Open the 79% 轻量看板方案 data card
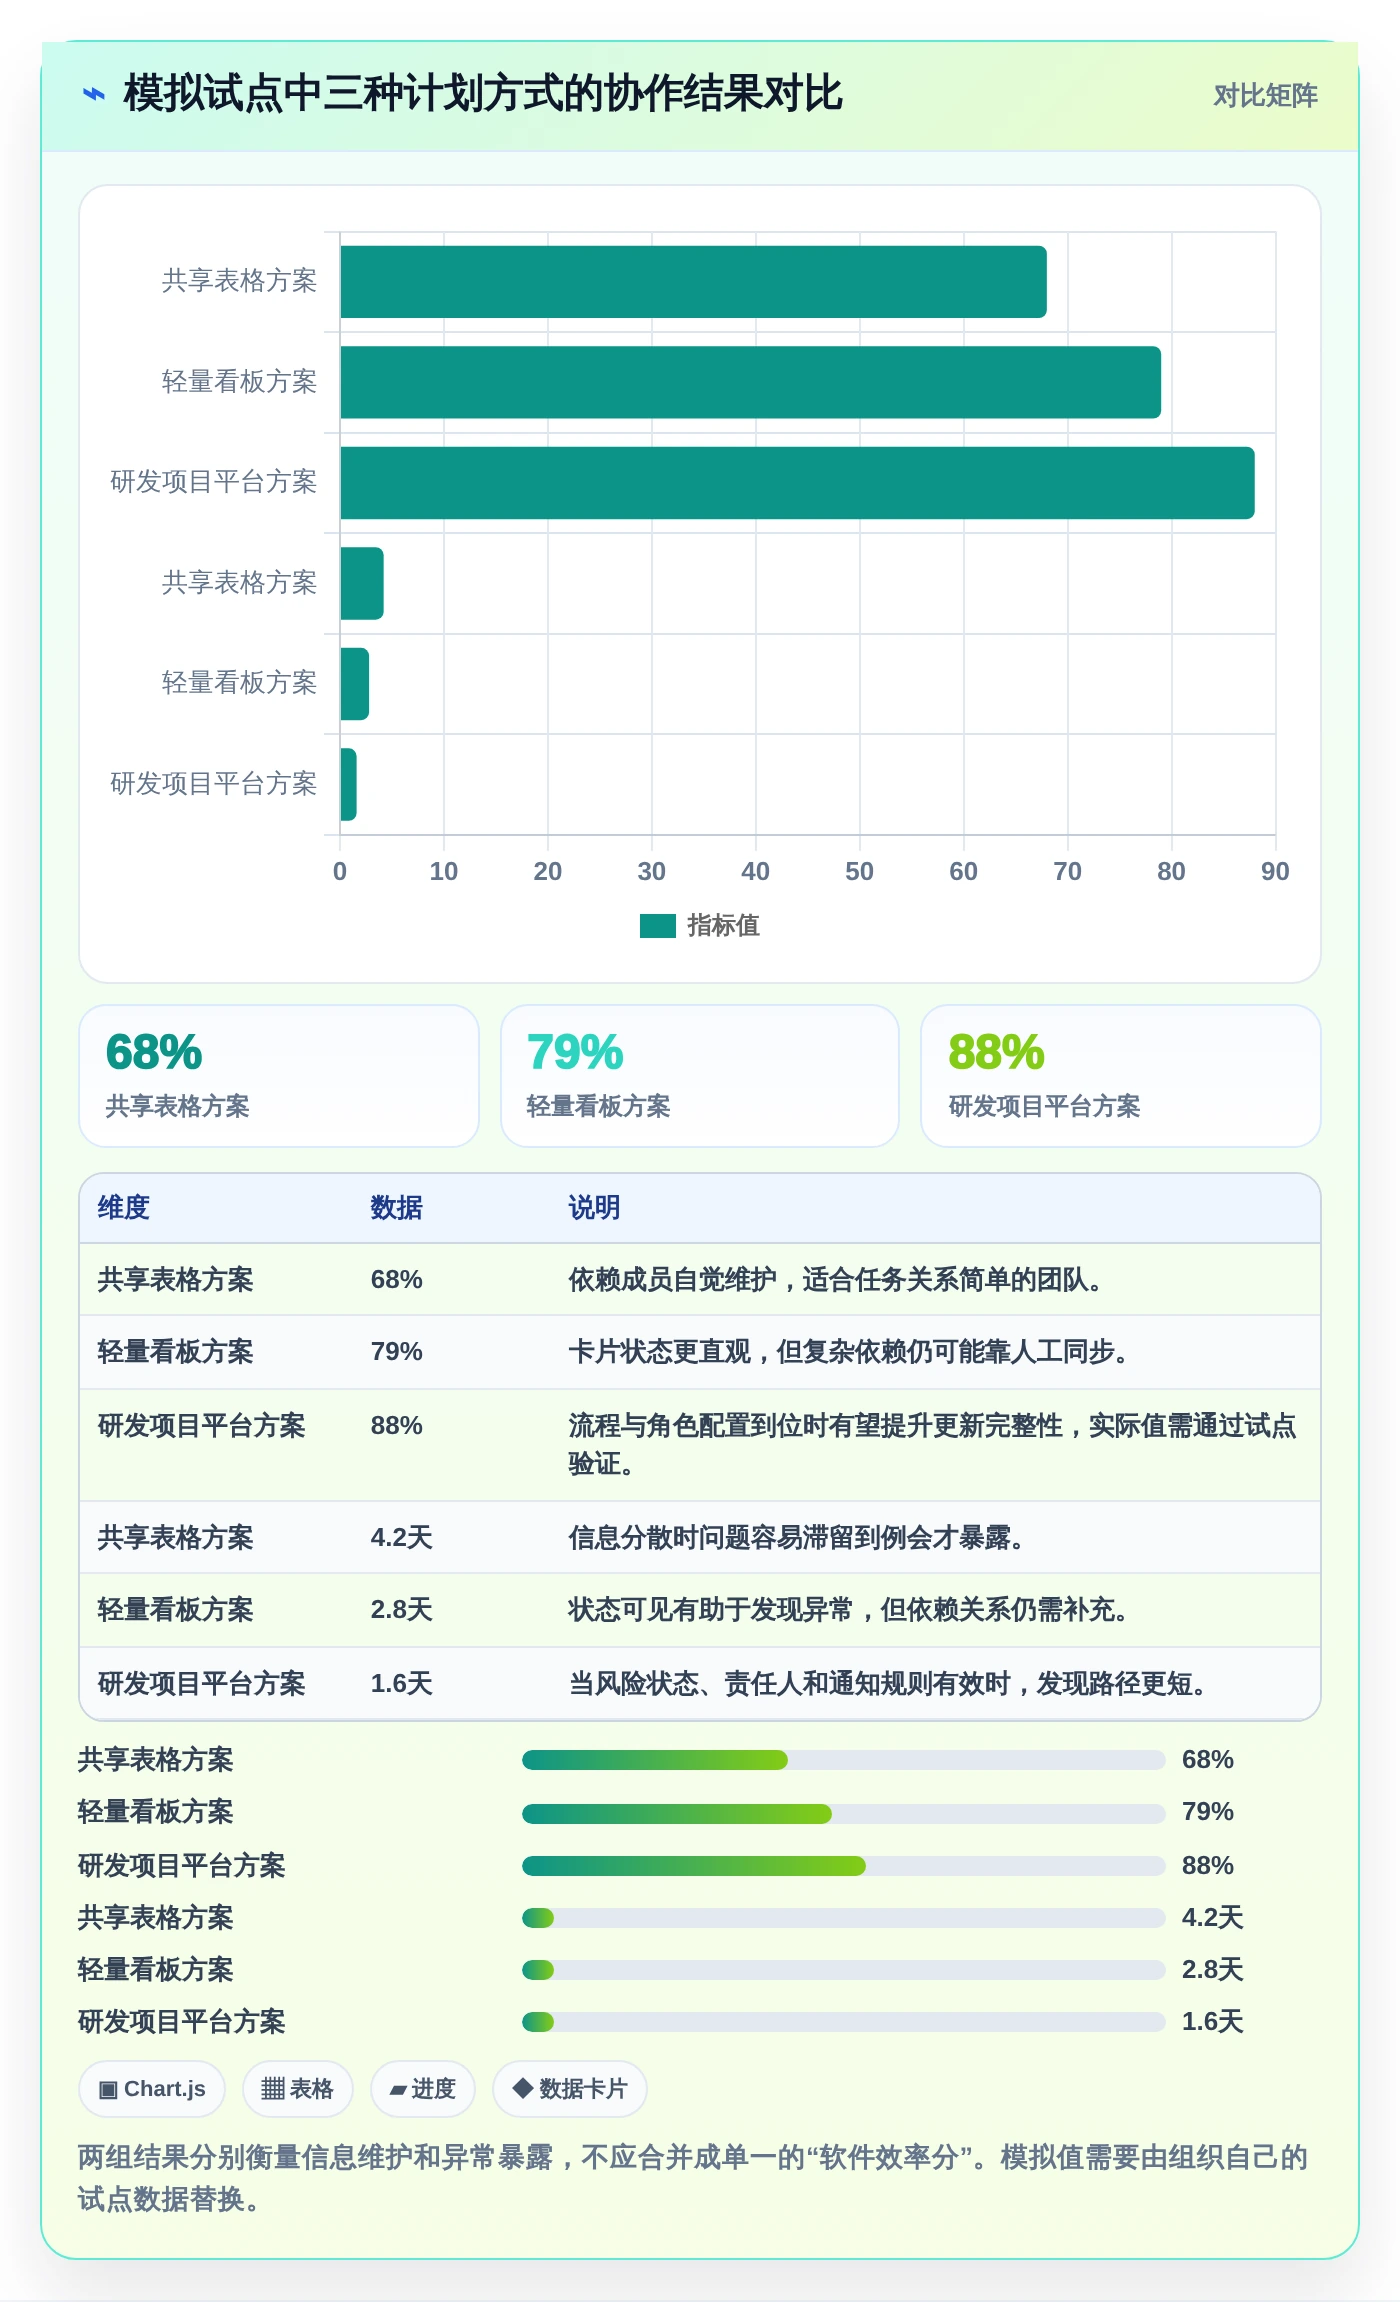The width and height of the screenshot is (1400, 2302). tap(700, 1076)
